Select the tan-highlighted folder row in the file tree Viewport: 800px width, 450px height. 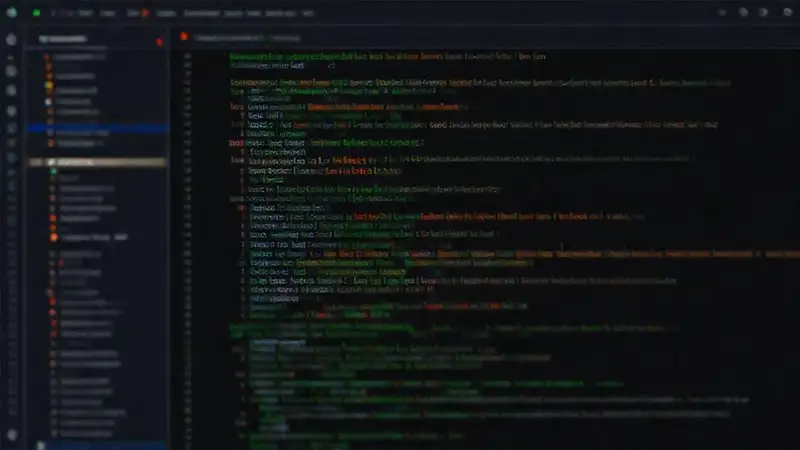point(98,162)
